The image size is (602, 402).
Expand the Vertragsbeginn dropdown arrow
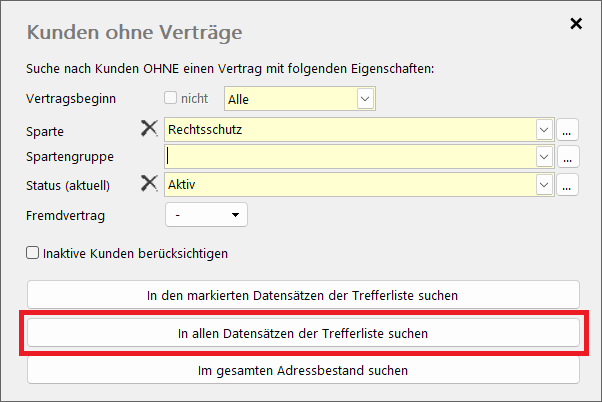point(365,99)
